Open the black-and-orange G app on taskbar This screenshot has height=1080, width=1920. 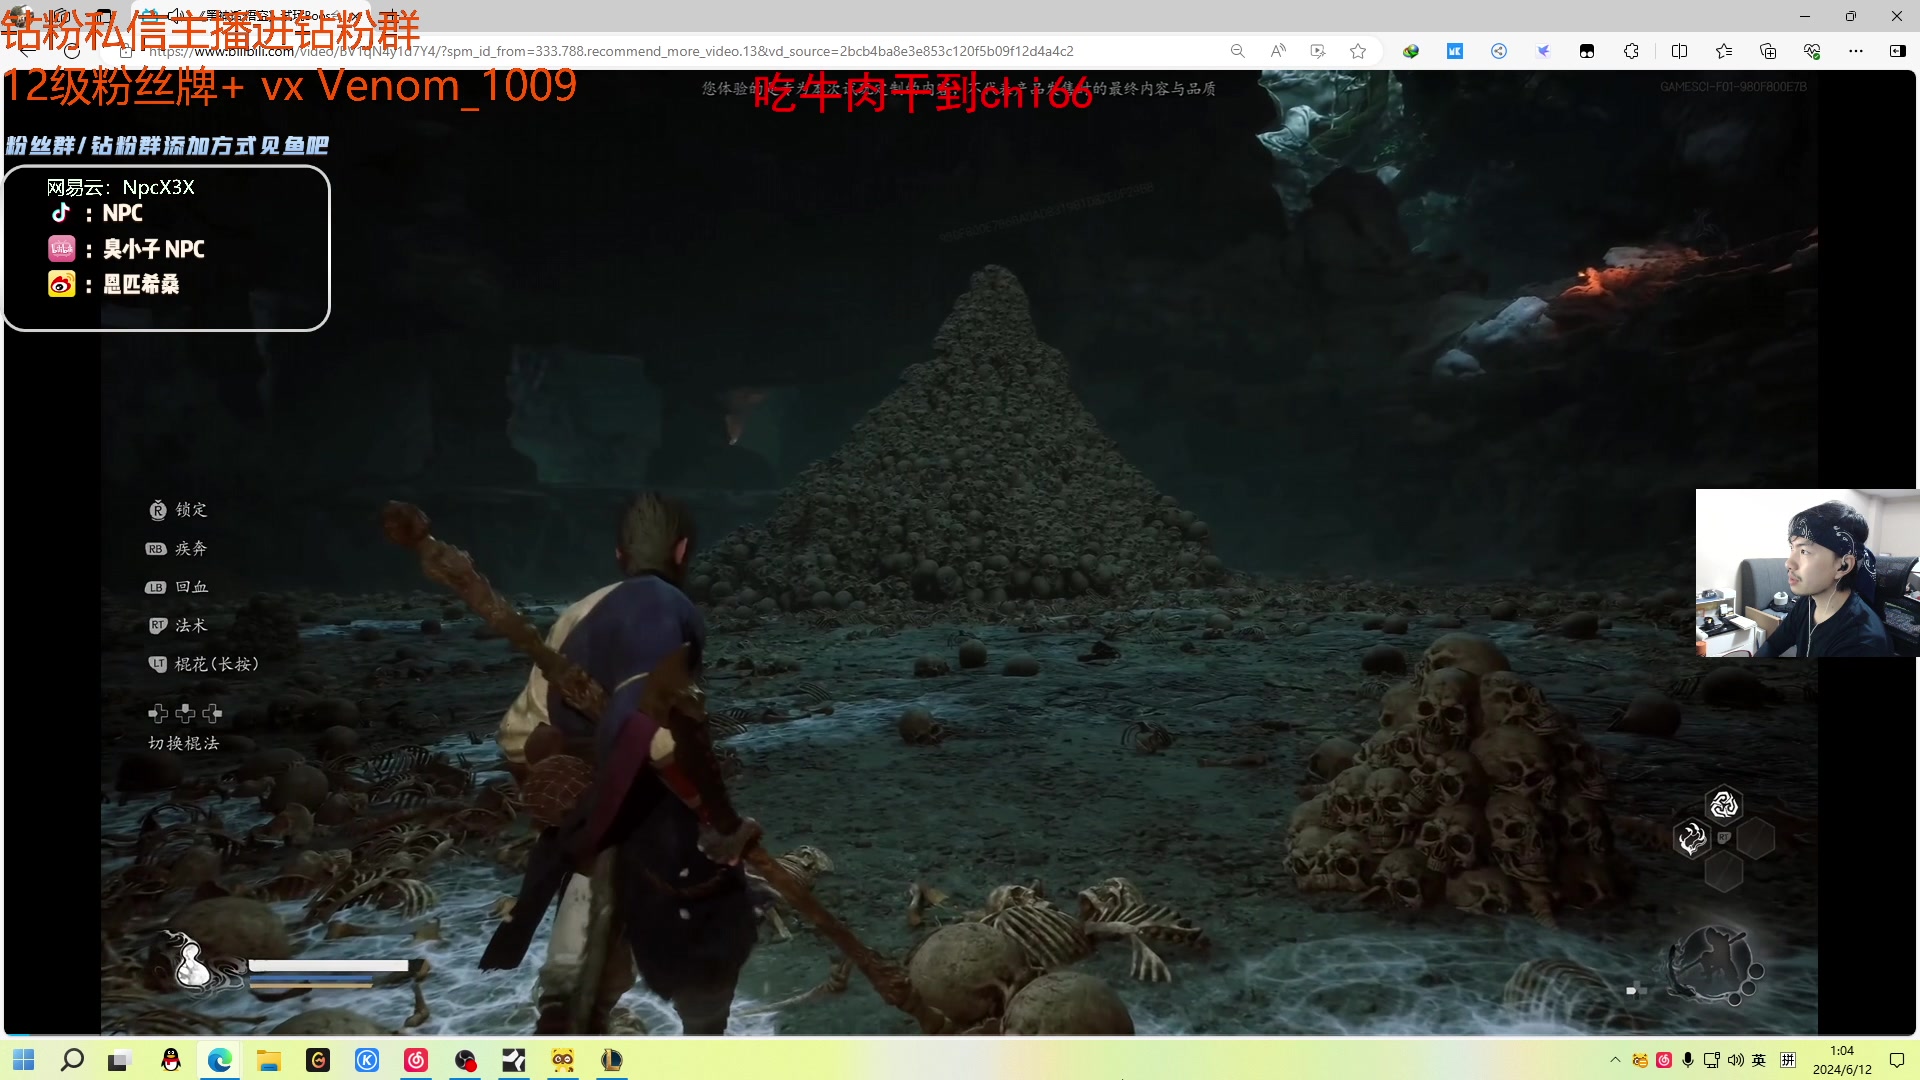click(x=318, y=1060)
